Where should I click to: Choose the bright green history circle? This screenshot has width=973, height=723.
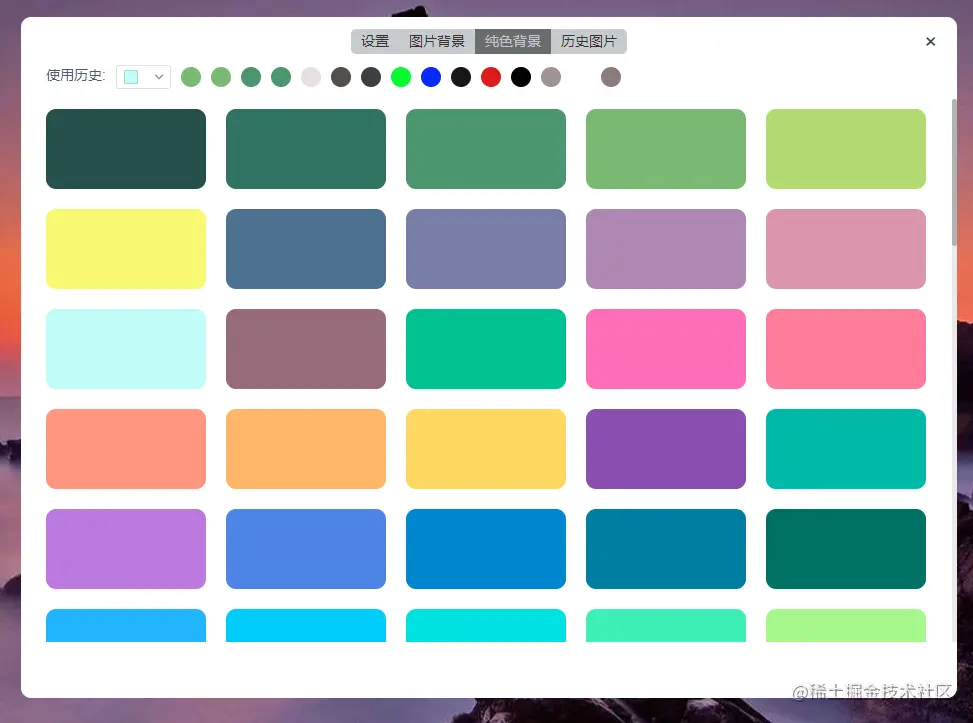click(x=401, y=76)
